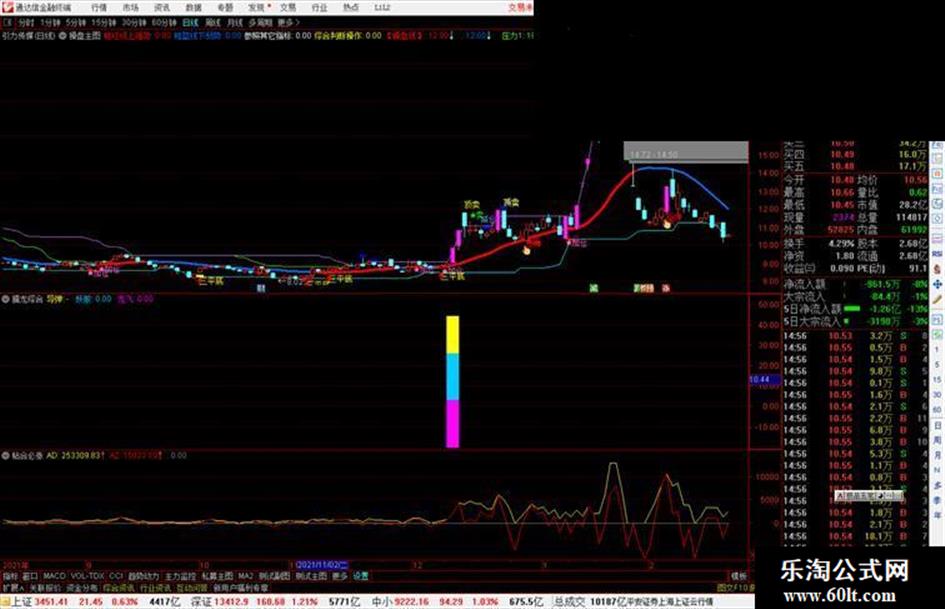
Task: Click the yellow segment of indicator bar
Action: [x=453, y=335]
